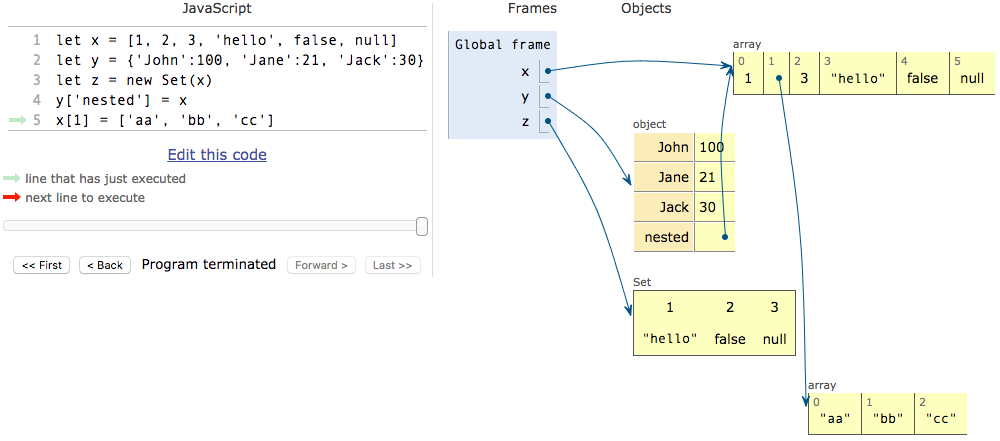Viewport: 1000px width, 441px height.
Task: Click the pointer dot for variable z
Action: [x=548, y=123]
